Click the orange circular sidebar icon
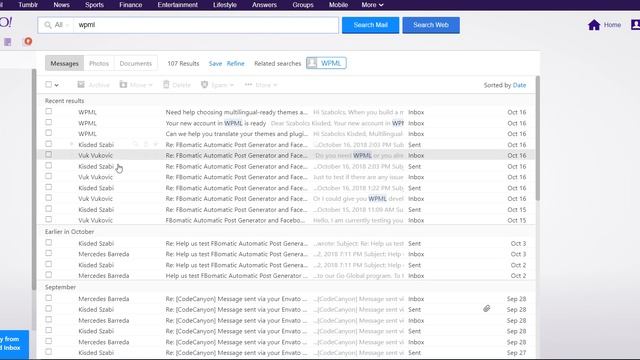This screenshot has height=360, width=640. coord(28,42)
